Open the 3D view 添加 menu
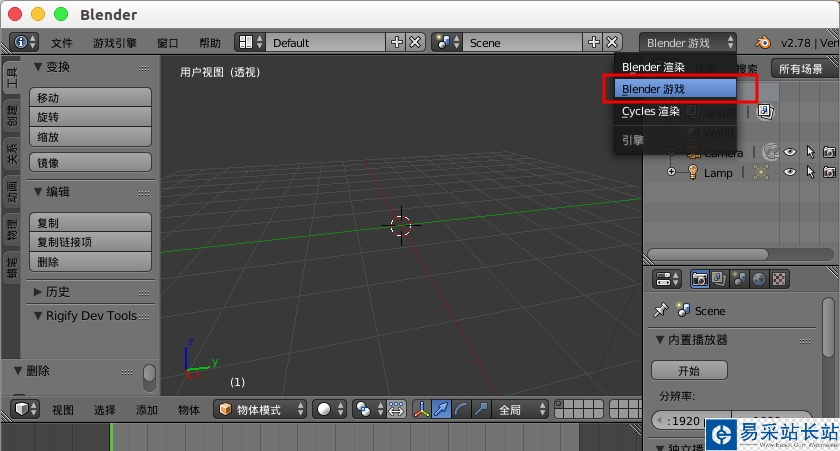The width and height of the screenshot is (840, 451). (147, 410)
